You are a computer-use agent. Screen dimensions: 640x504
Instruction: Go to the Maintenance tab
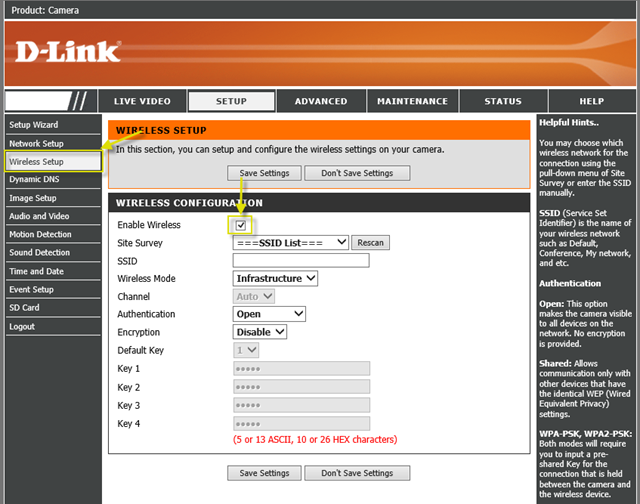pos(412,101)
